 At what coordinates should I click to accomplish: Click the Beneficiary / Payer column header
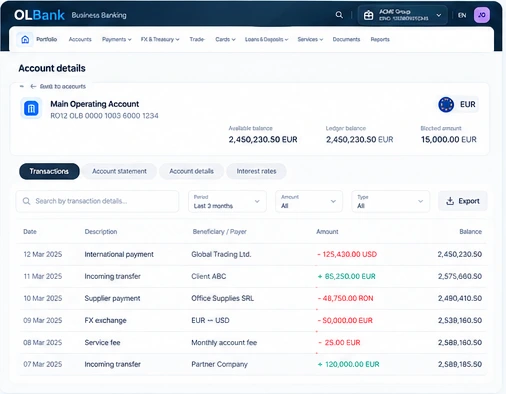(x=219, y=232)
